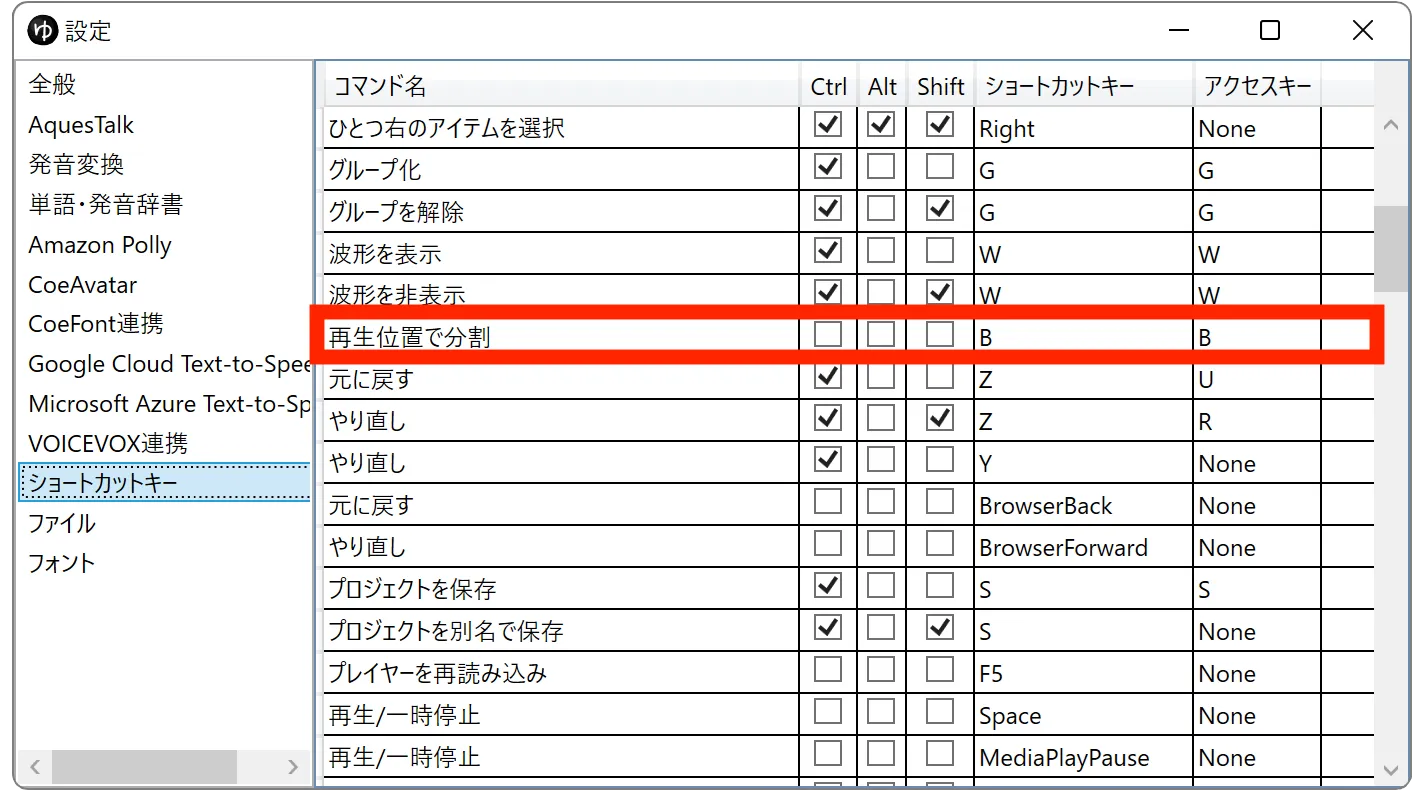The width and height of the screenshot is (1424, 802).
Task: Enable Shift for 再生位置で分割
Action: [940, 335]
